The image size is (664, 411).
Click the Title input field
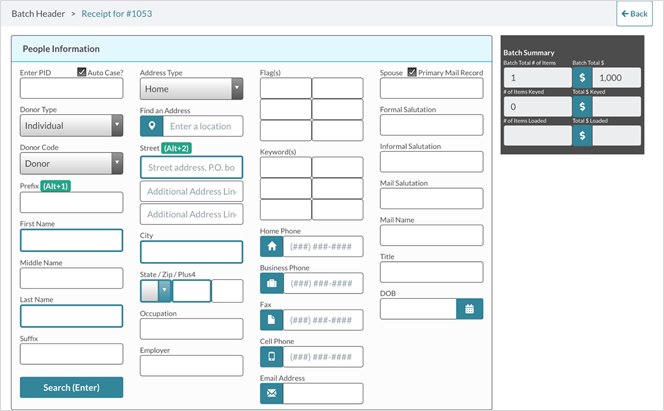point(432,272)
